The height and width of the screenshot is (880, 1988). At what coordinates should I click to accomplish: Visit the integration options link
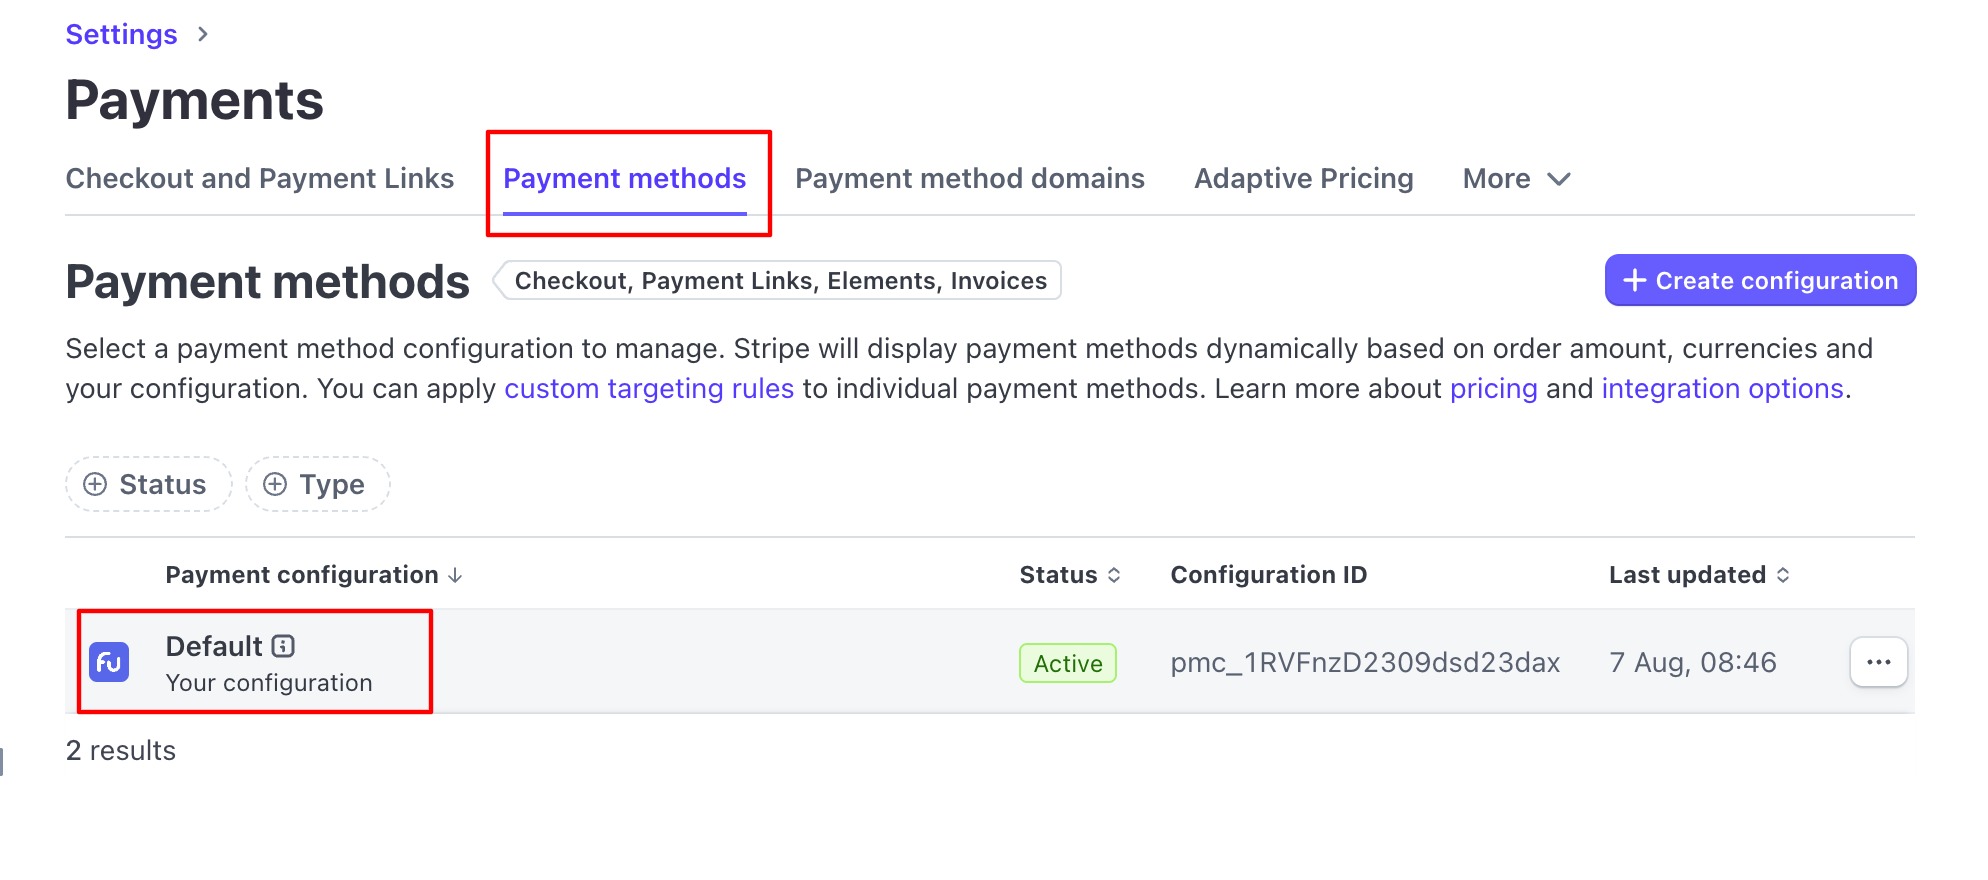1722,389
